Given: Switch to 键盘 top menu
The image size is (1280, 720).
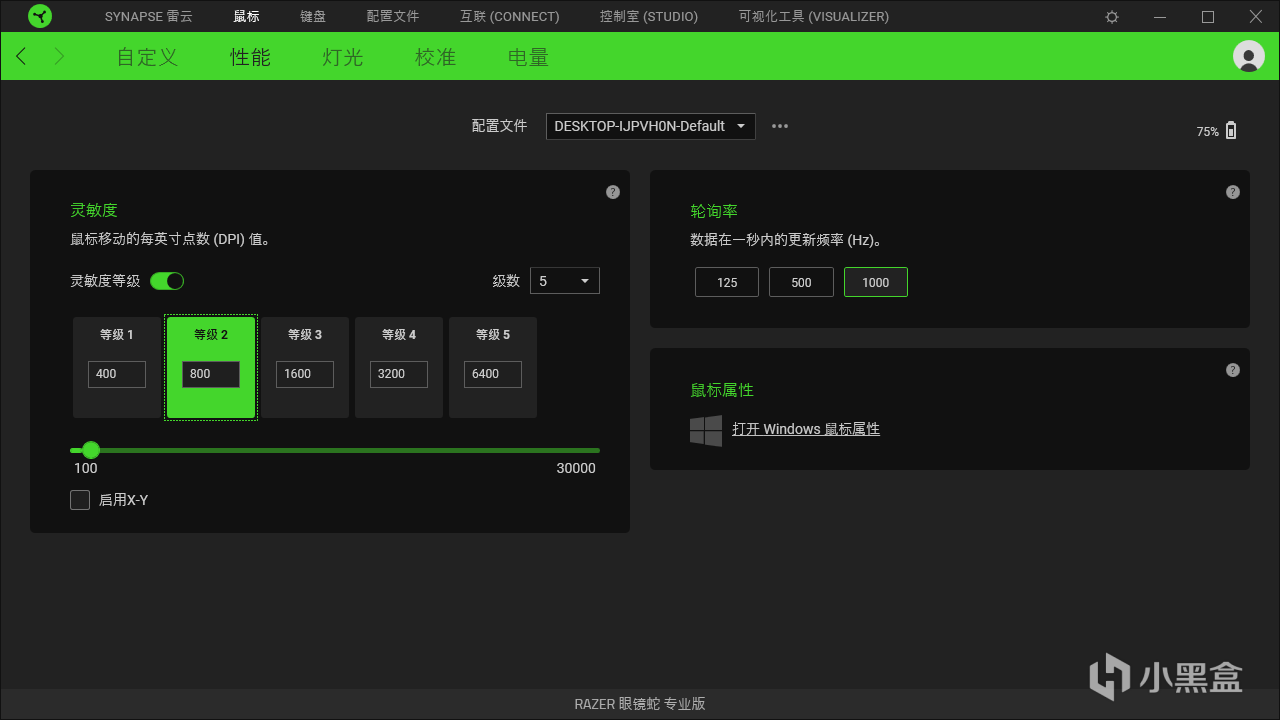Looking at the screenshot, I should 313,17.
